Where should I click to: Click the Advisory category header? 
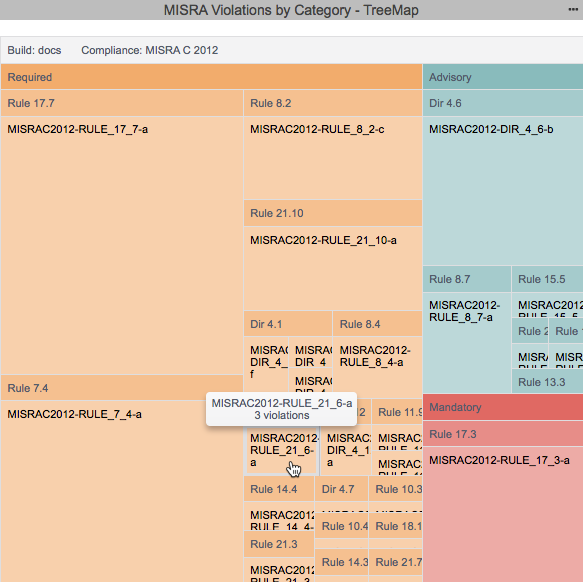click(503, 77)
